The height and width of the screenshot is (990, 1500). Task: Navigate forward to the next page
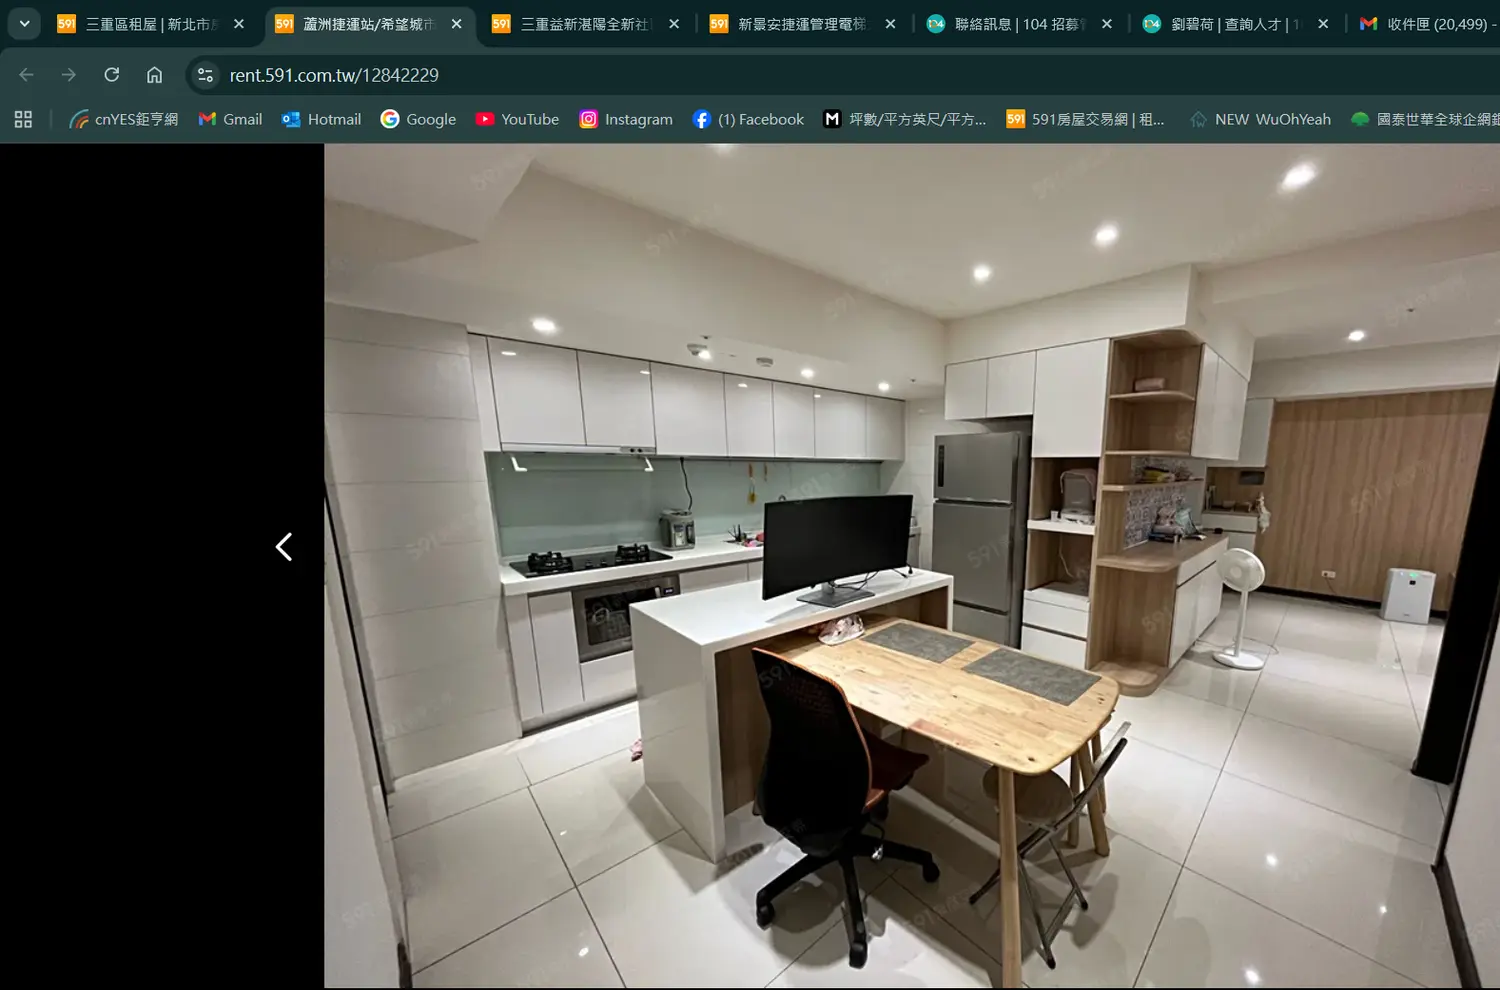click(68, 74)
